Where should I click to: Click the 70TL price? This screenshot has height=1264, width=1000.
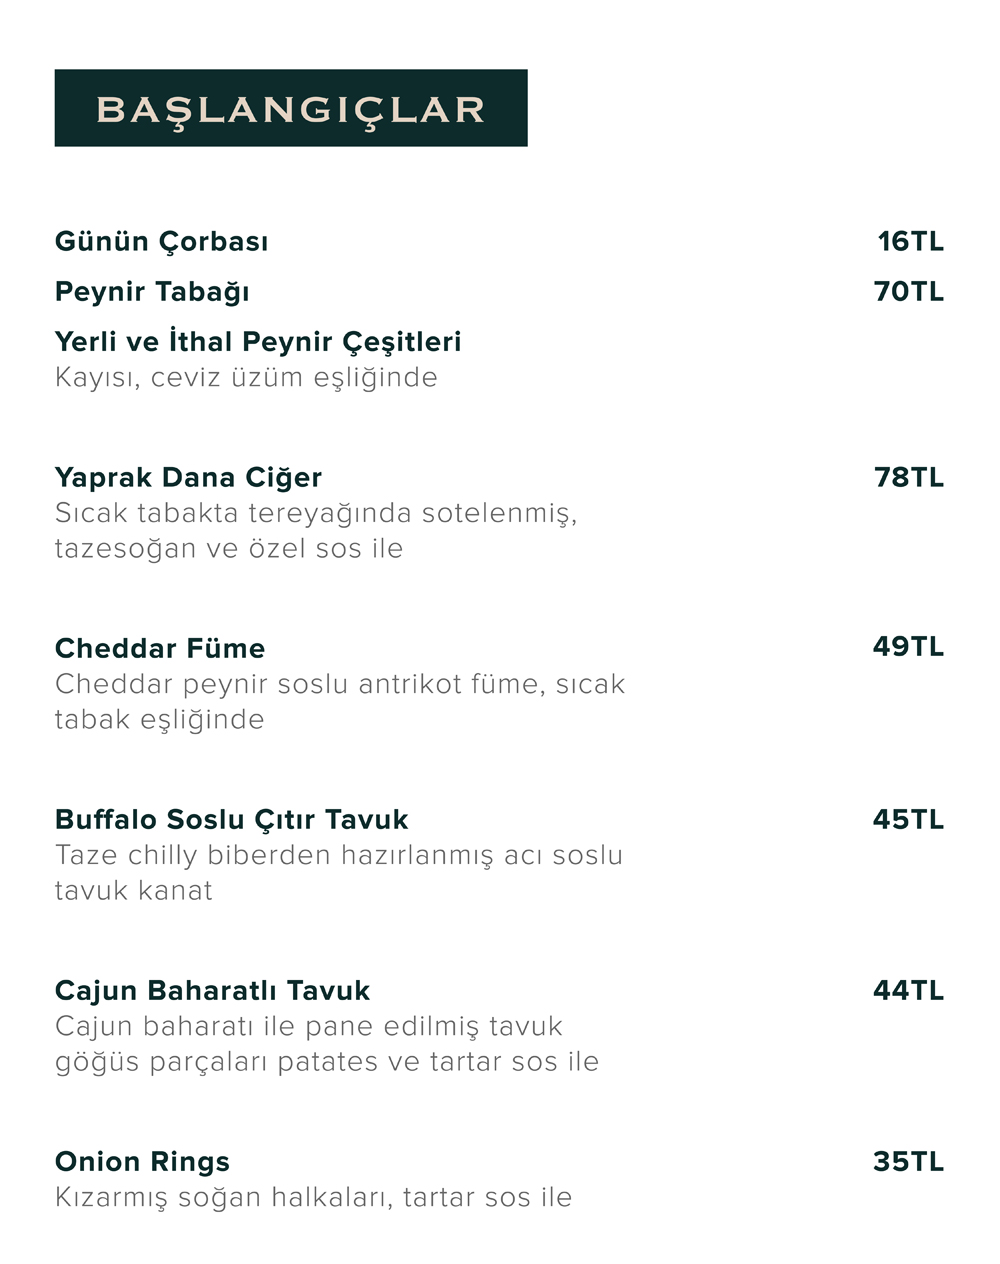(908, 291)
